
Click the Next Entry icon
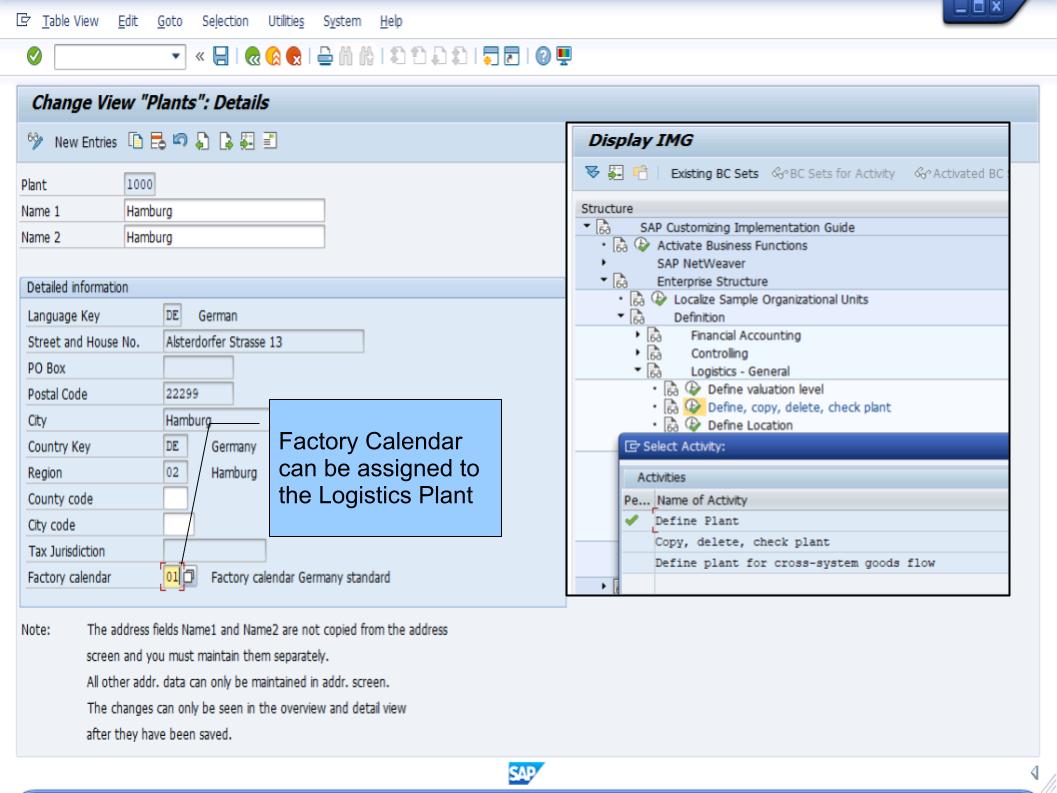[226, 141]
